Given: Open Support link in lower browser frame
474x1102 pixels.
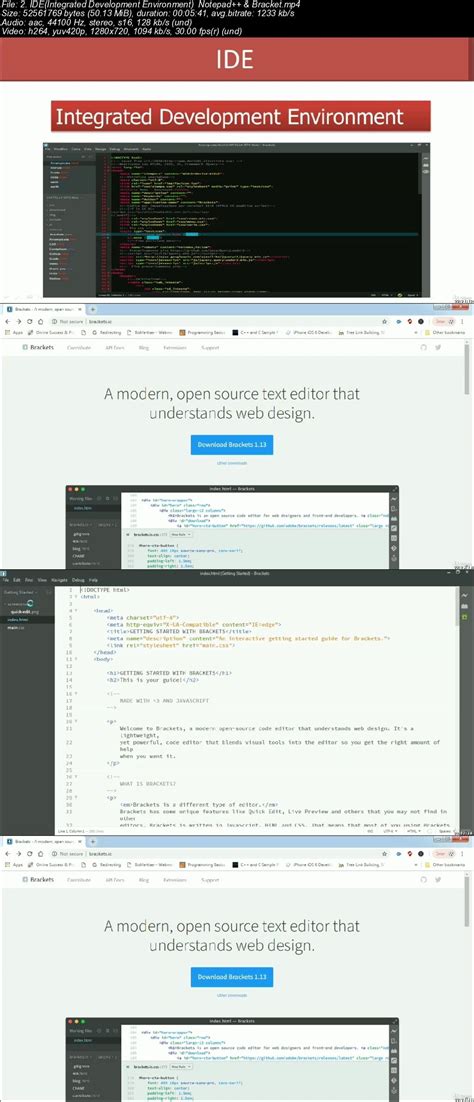Looking at the screenshot, I should pos(210,879).
